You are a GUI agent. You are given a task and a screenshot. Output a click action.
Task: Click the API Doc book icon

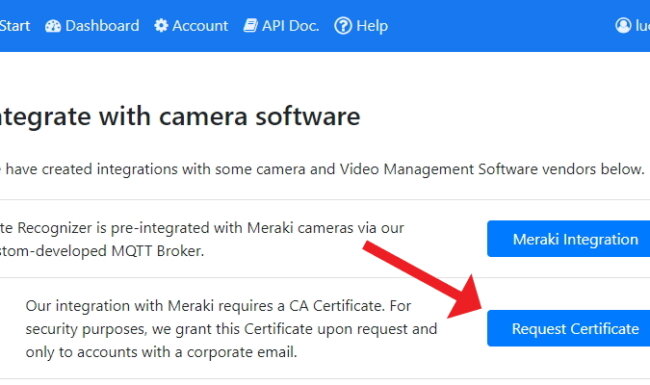[x=250, y=26]
